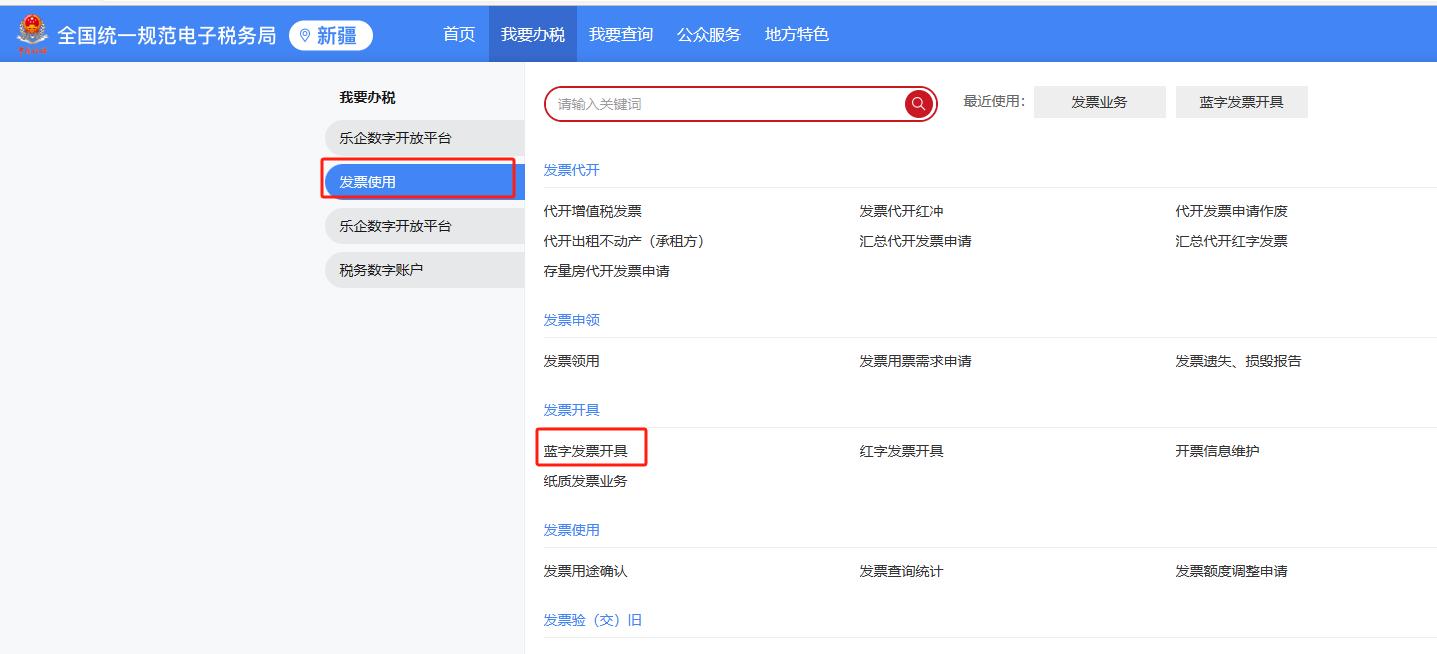Open 代开发票申请作废 link
The height and width of the screenshot is (654, 1437).
coord(1231,211)
